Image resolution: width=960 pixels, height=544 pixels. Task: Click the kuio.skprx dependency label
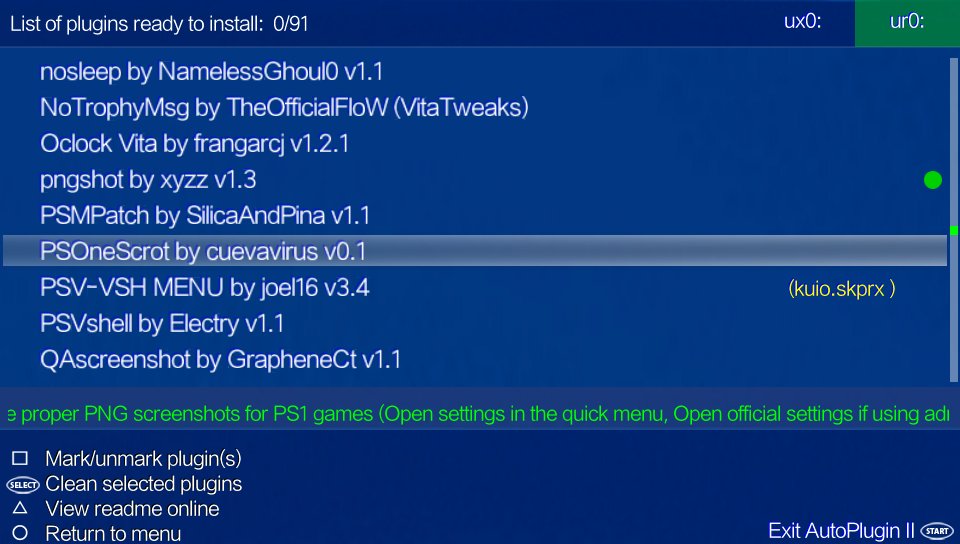(842, 288)
